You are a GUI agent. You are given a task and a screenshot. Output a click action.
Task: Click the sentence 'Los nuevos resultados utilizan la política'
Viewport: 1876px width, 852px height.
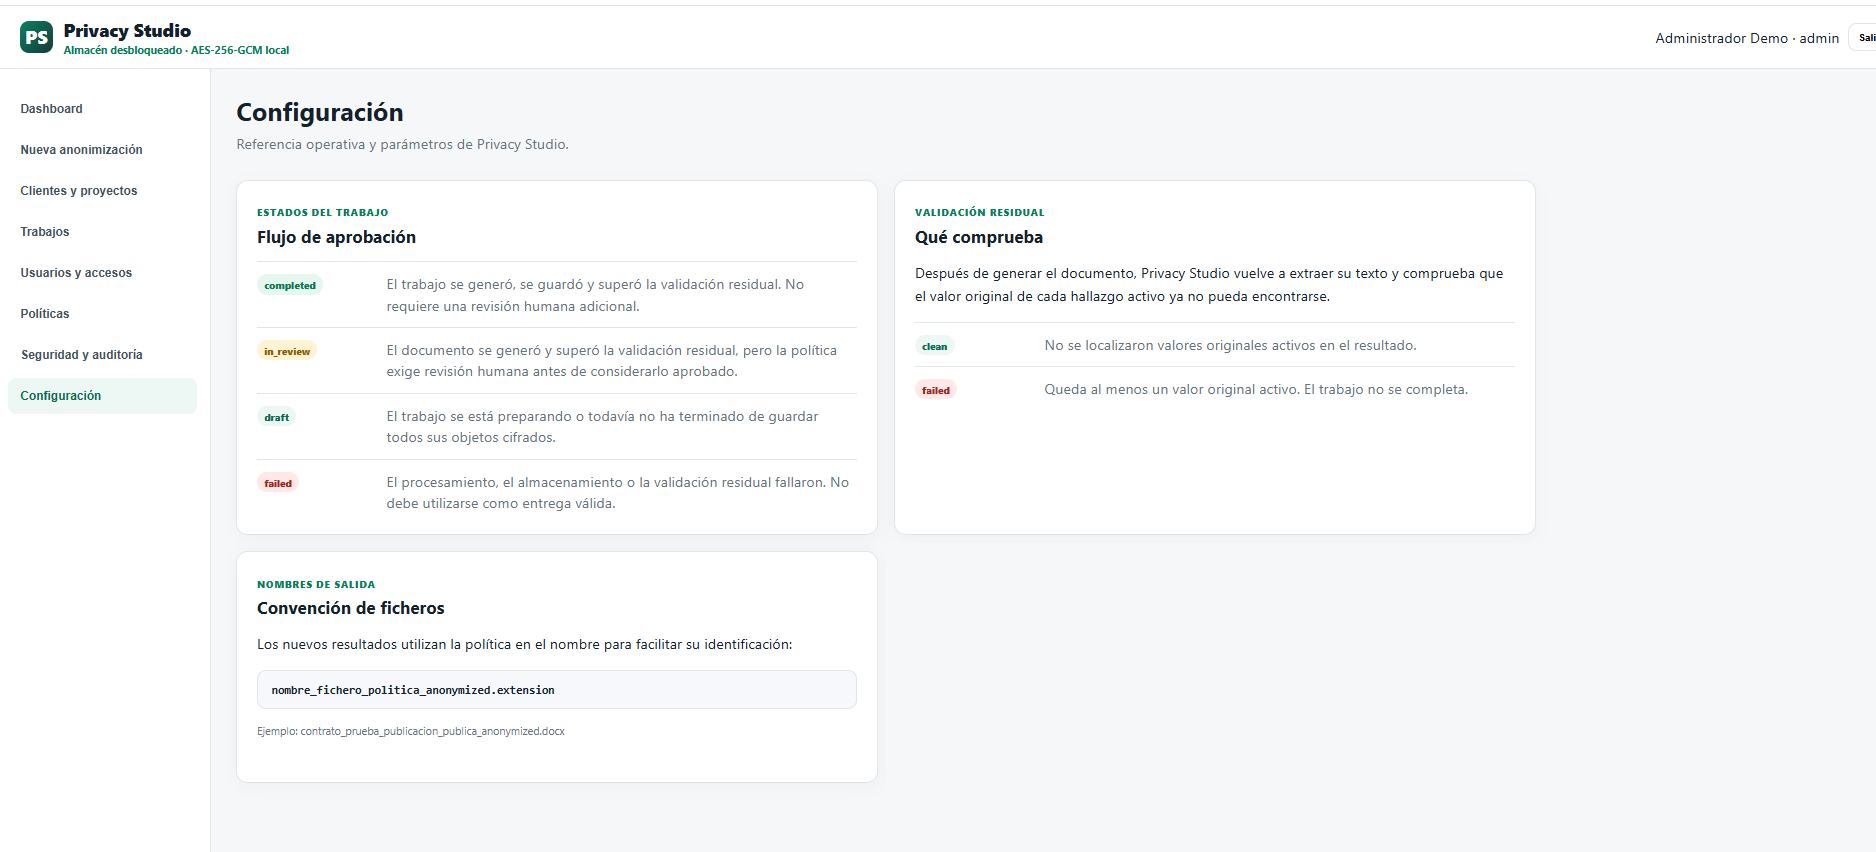point(524,644)
